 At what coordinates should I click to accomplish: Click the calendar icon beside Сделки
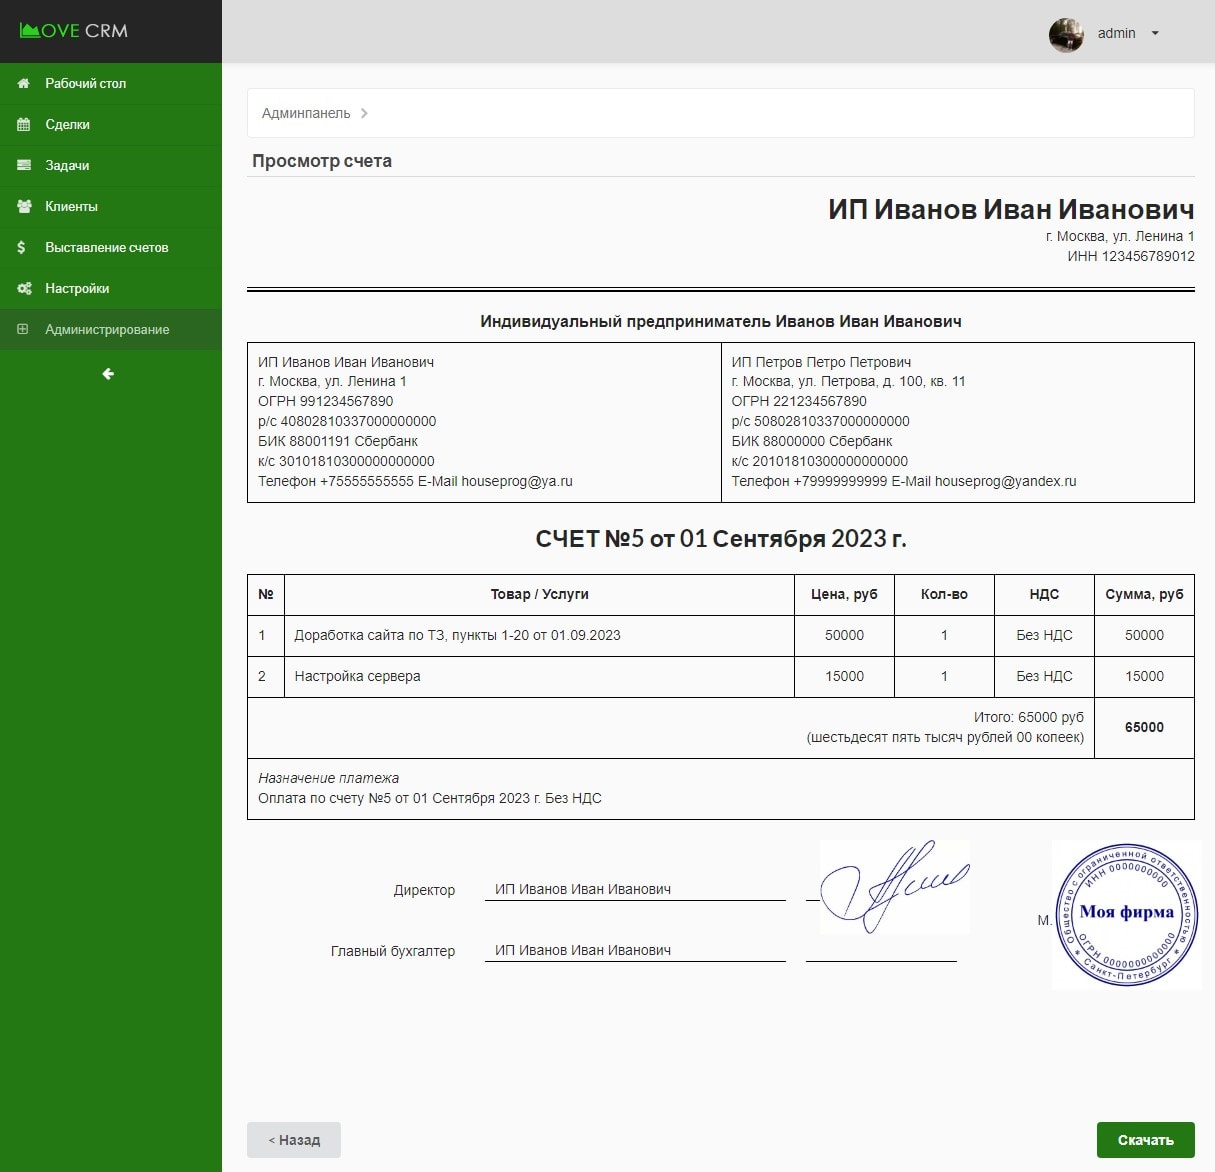[24, 125]
